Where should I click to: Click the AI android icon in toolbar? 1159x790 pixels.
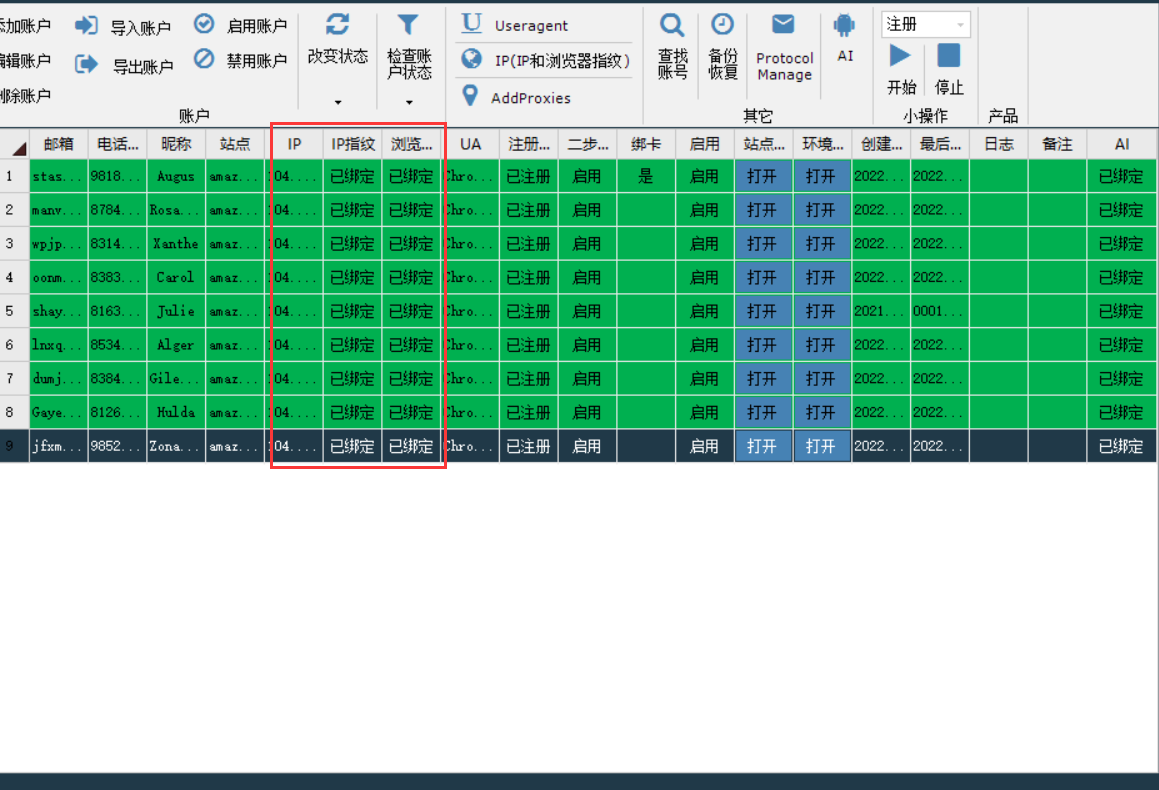click(844, 26)
